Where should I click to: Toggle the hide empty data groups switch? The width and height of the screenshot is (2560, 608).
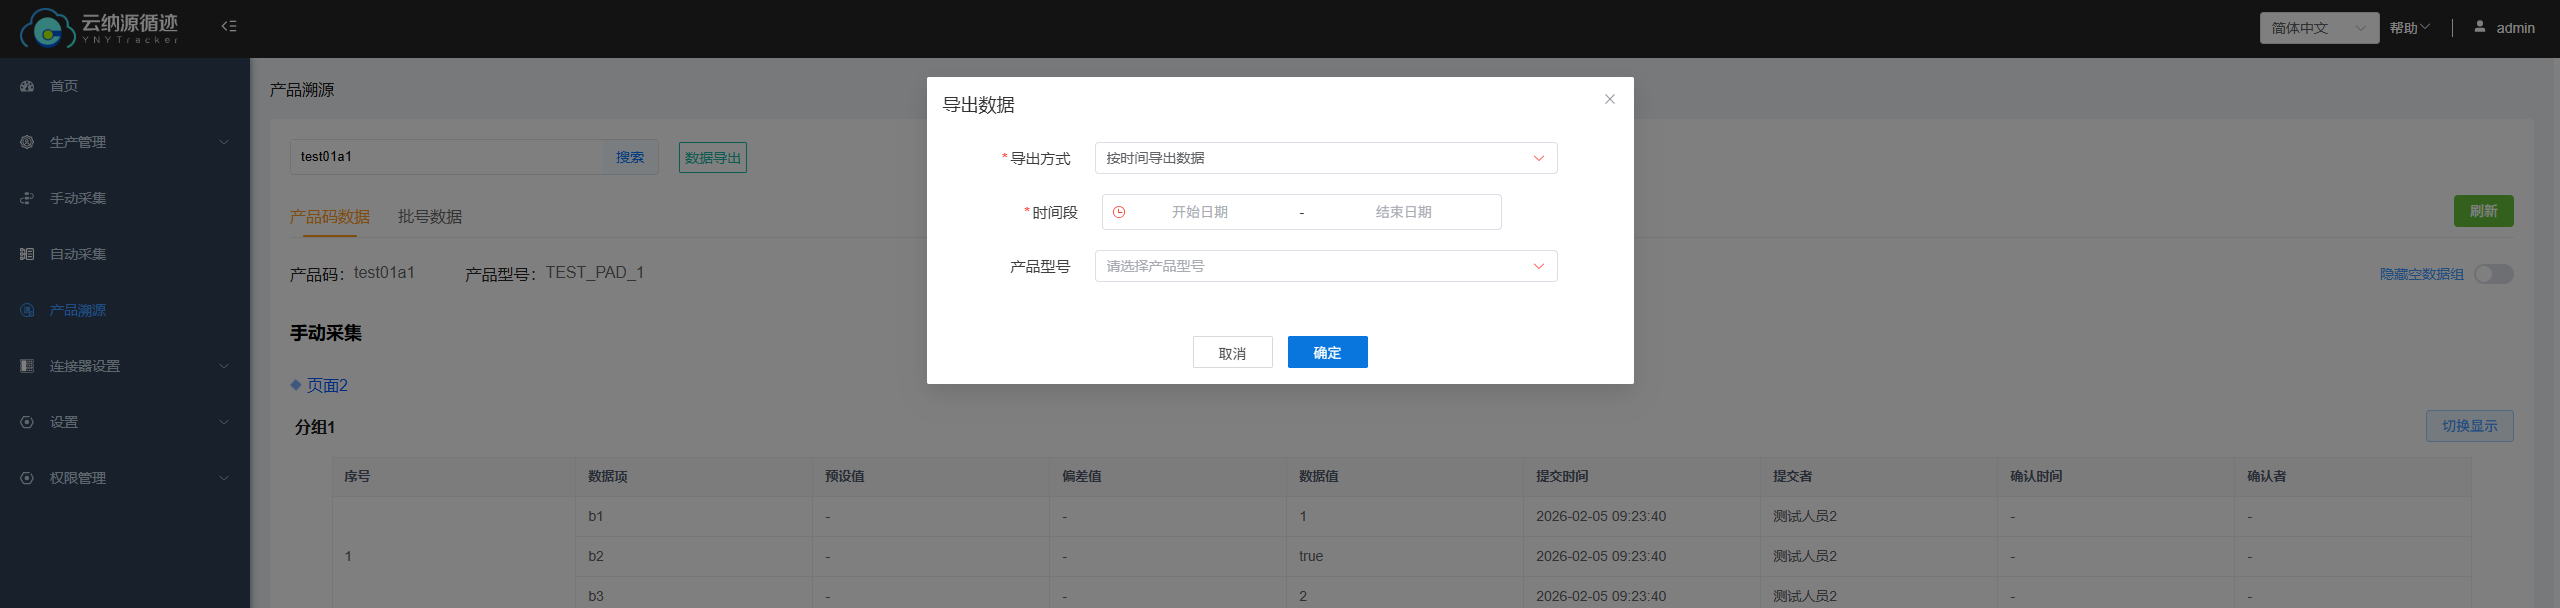tap(2492, 274)
